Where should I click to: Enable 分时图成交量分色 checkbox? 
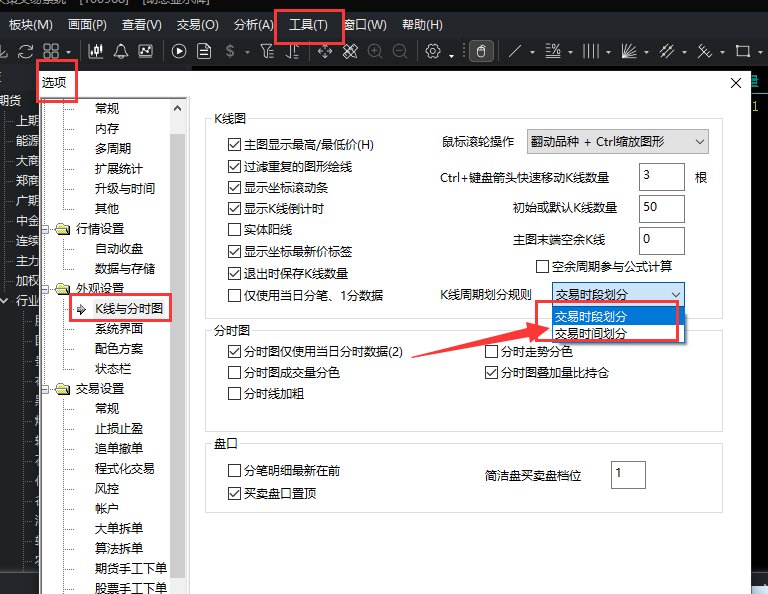click(234, 373)
